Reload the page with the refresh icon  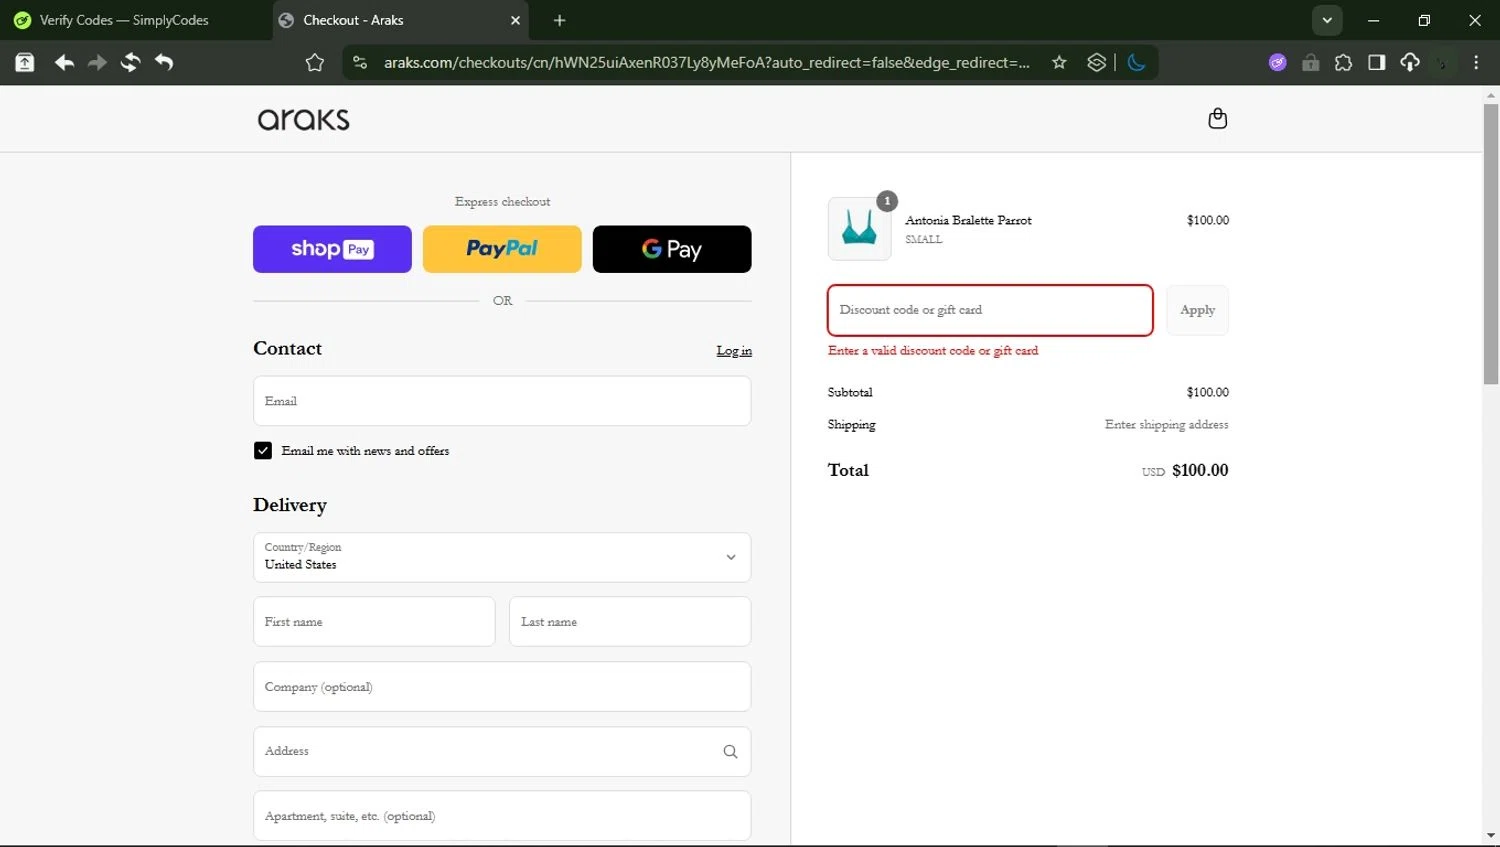(130, 63)
